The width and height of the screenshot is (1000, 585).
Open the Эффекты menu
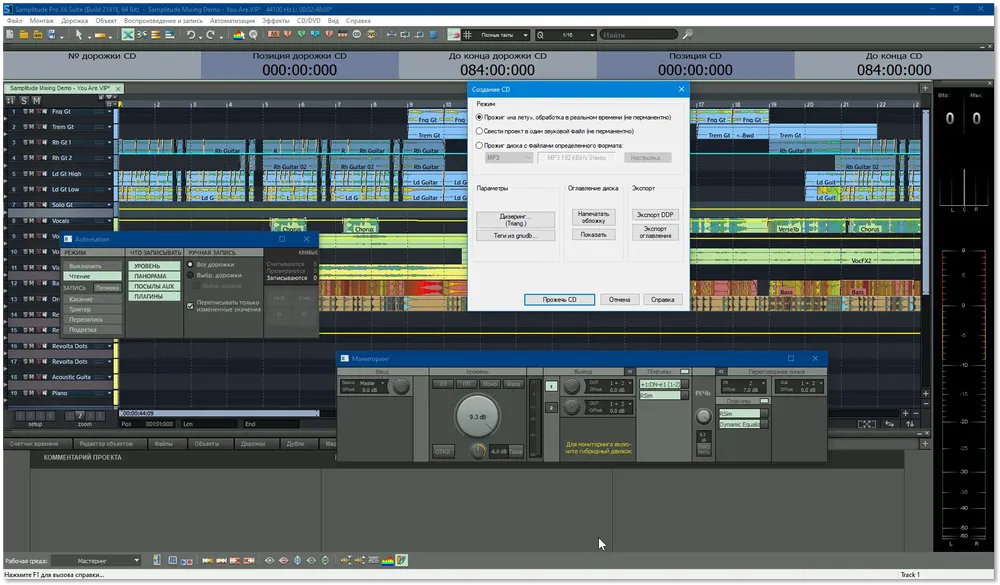(276, 20)
